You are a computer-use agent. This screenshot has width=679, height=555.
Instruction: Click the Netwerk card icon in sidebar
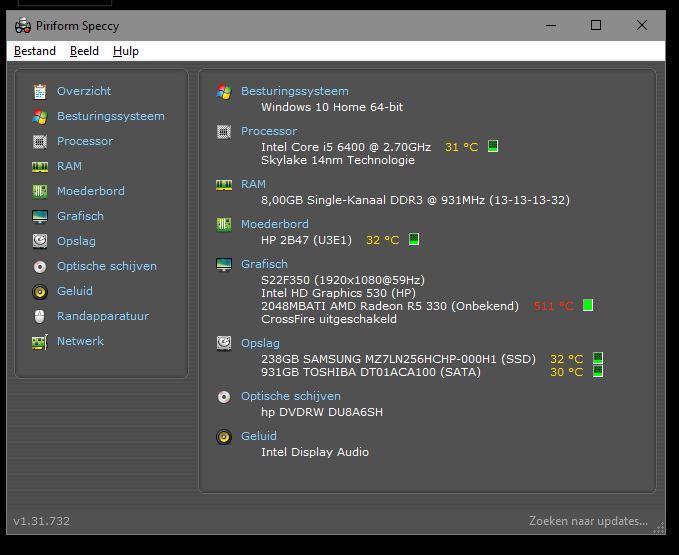point(40,342)
